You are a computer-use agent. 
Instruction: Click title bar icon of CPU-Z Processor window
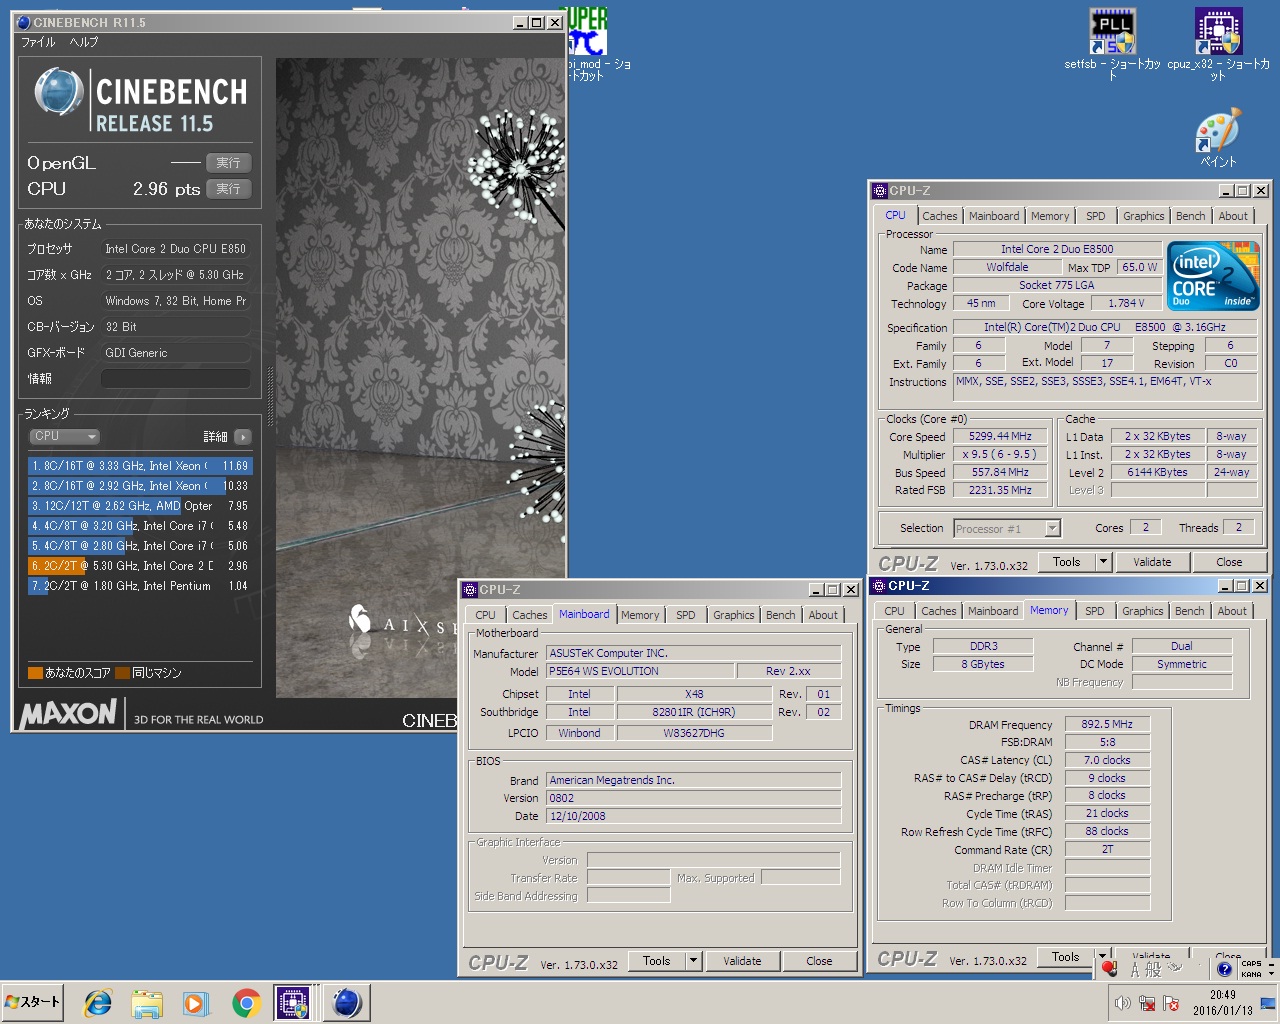click(x=879, y=190)
